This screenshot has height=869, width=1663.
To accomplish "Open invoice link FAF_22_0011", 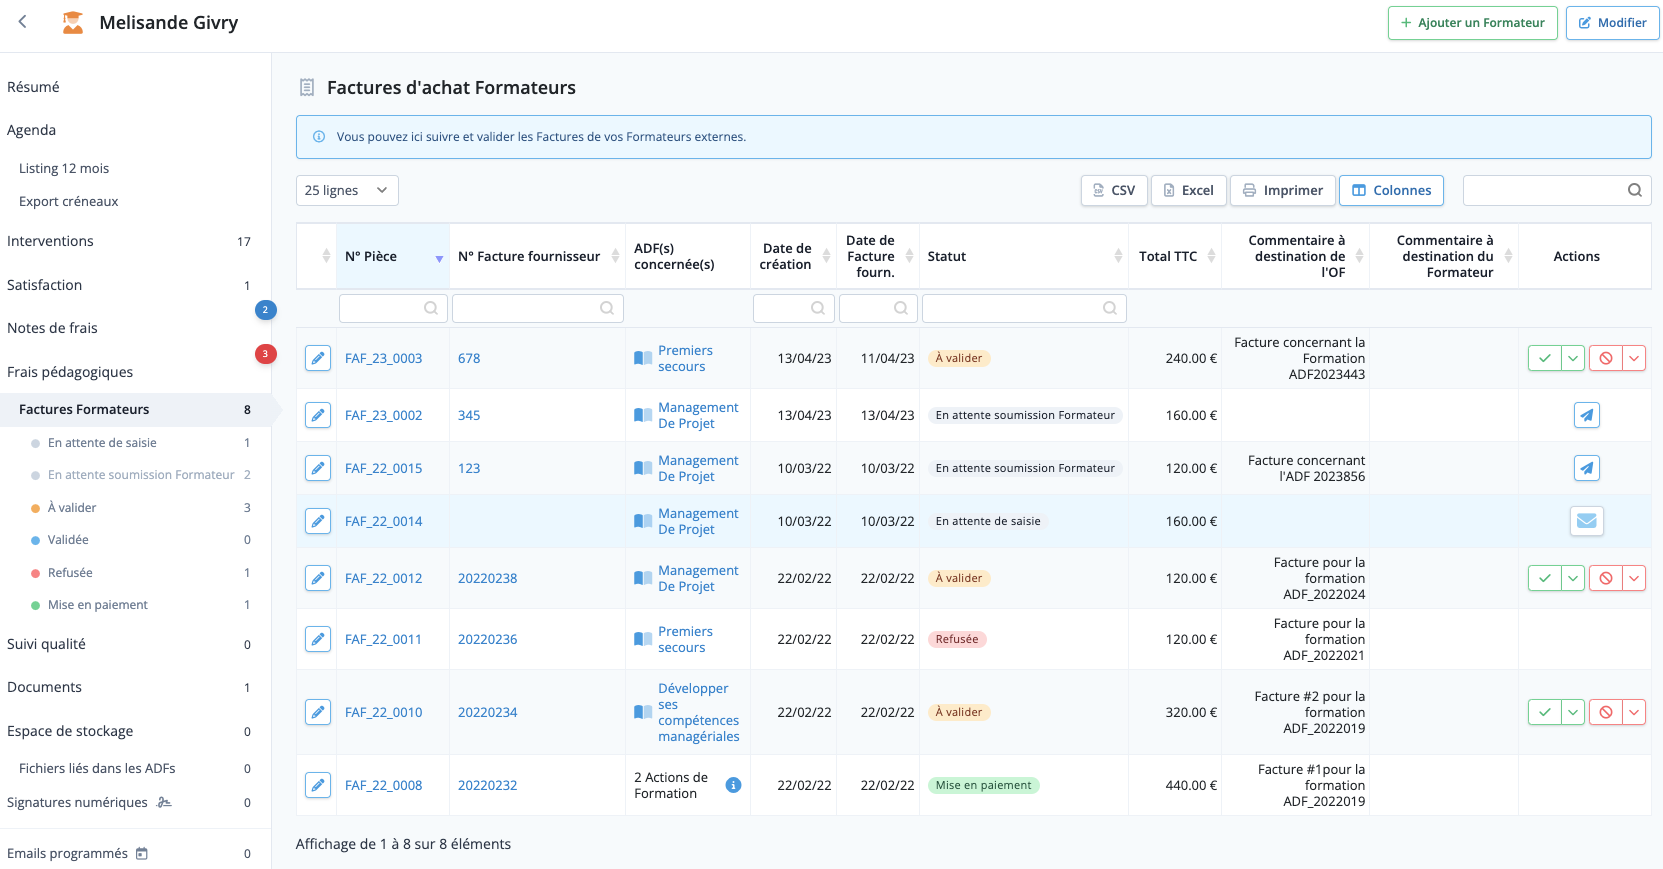I will 383,639.
